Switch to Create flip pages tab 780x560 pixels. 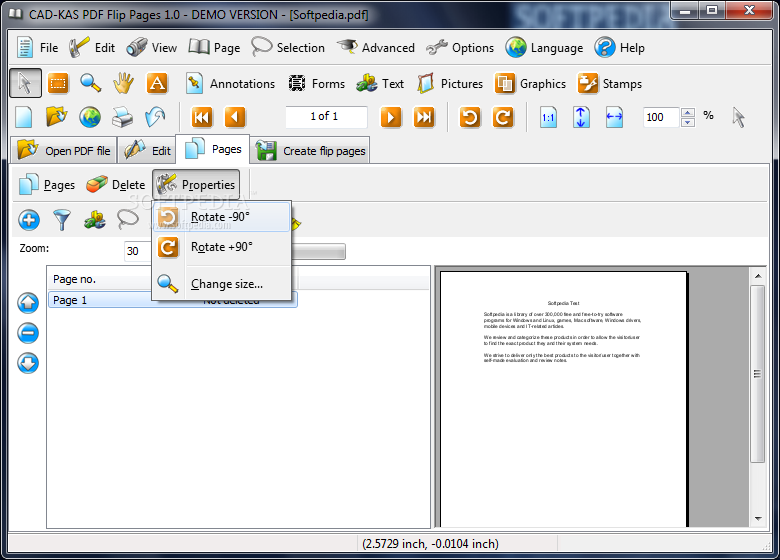coord(310,150)
